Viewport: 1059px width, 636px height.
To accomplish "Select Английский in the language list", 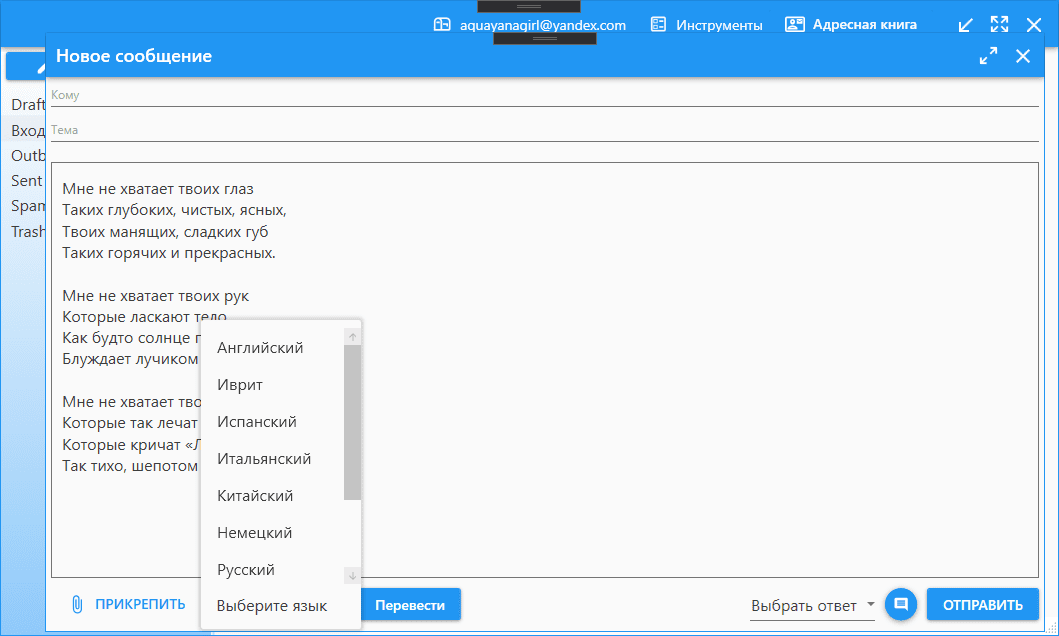I will (260, 348).
